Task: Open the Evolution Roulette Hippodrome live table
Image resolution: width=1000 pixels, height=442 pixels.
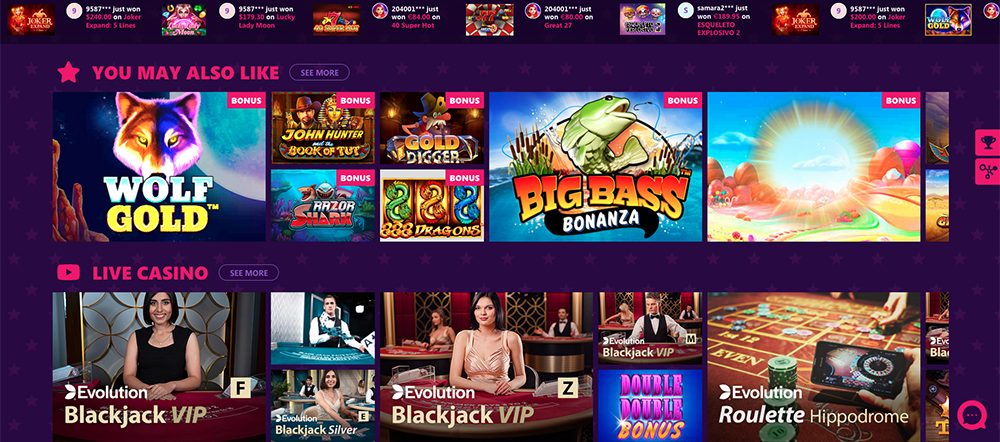Action: coord(814,367)
